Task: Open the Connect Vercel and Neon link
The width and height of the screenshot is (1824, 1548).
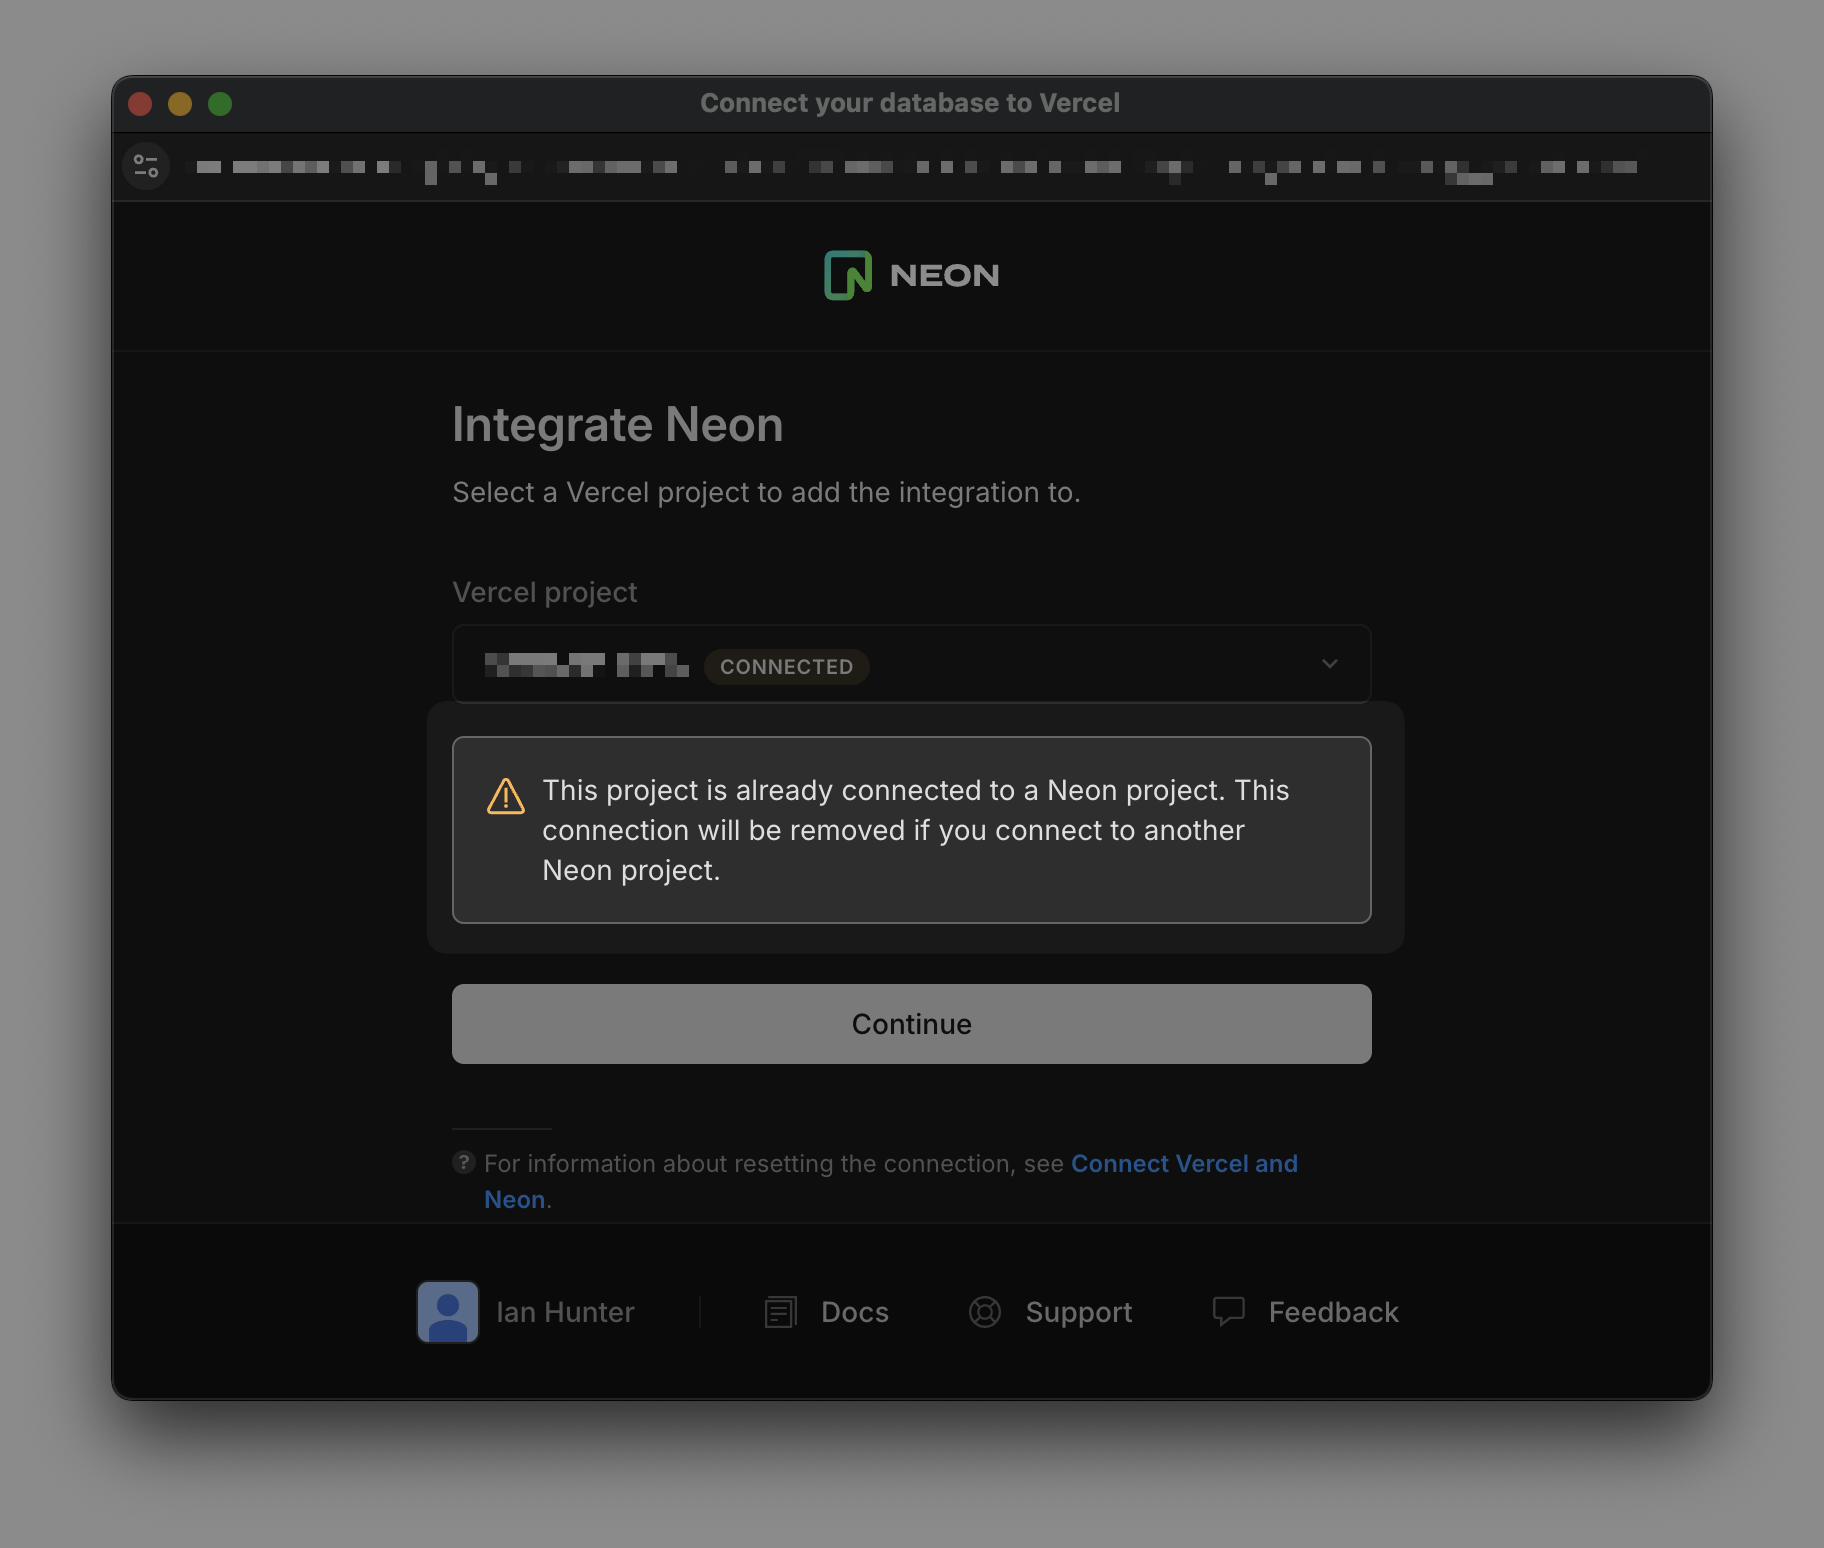Action: point(1184,1164)
